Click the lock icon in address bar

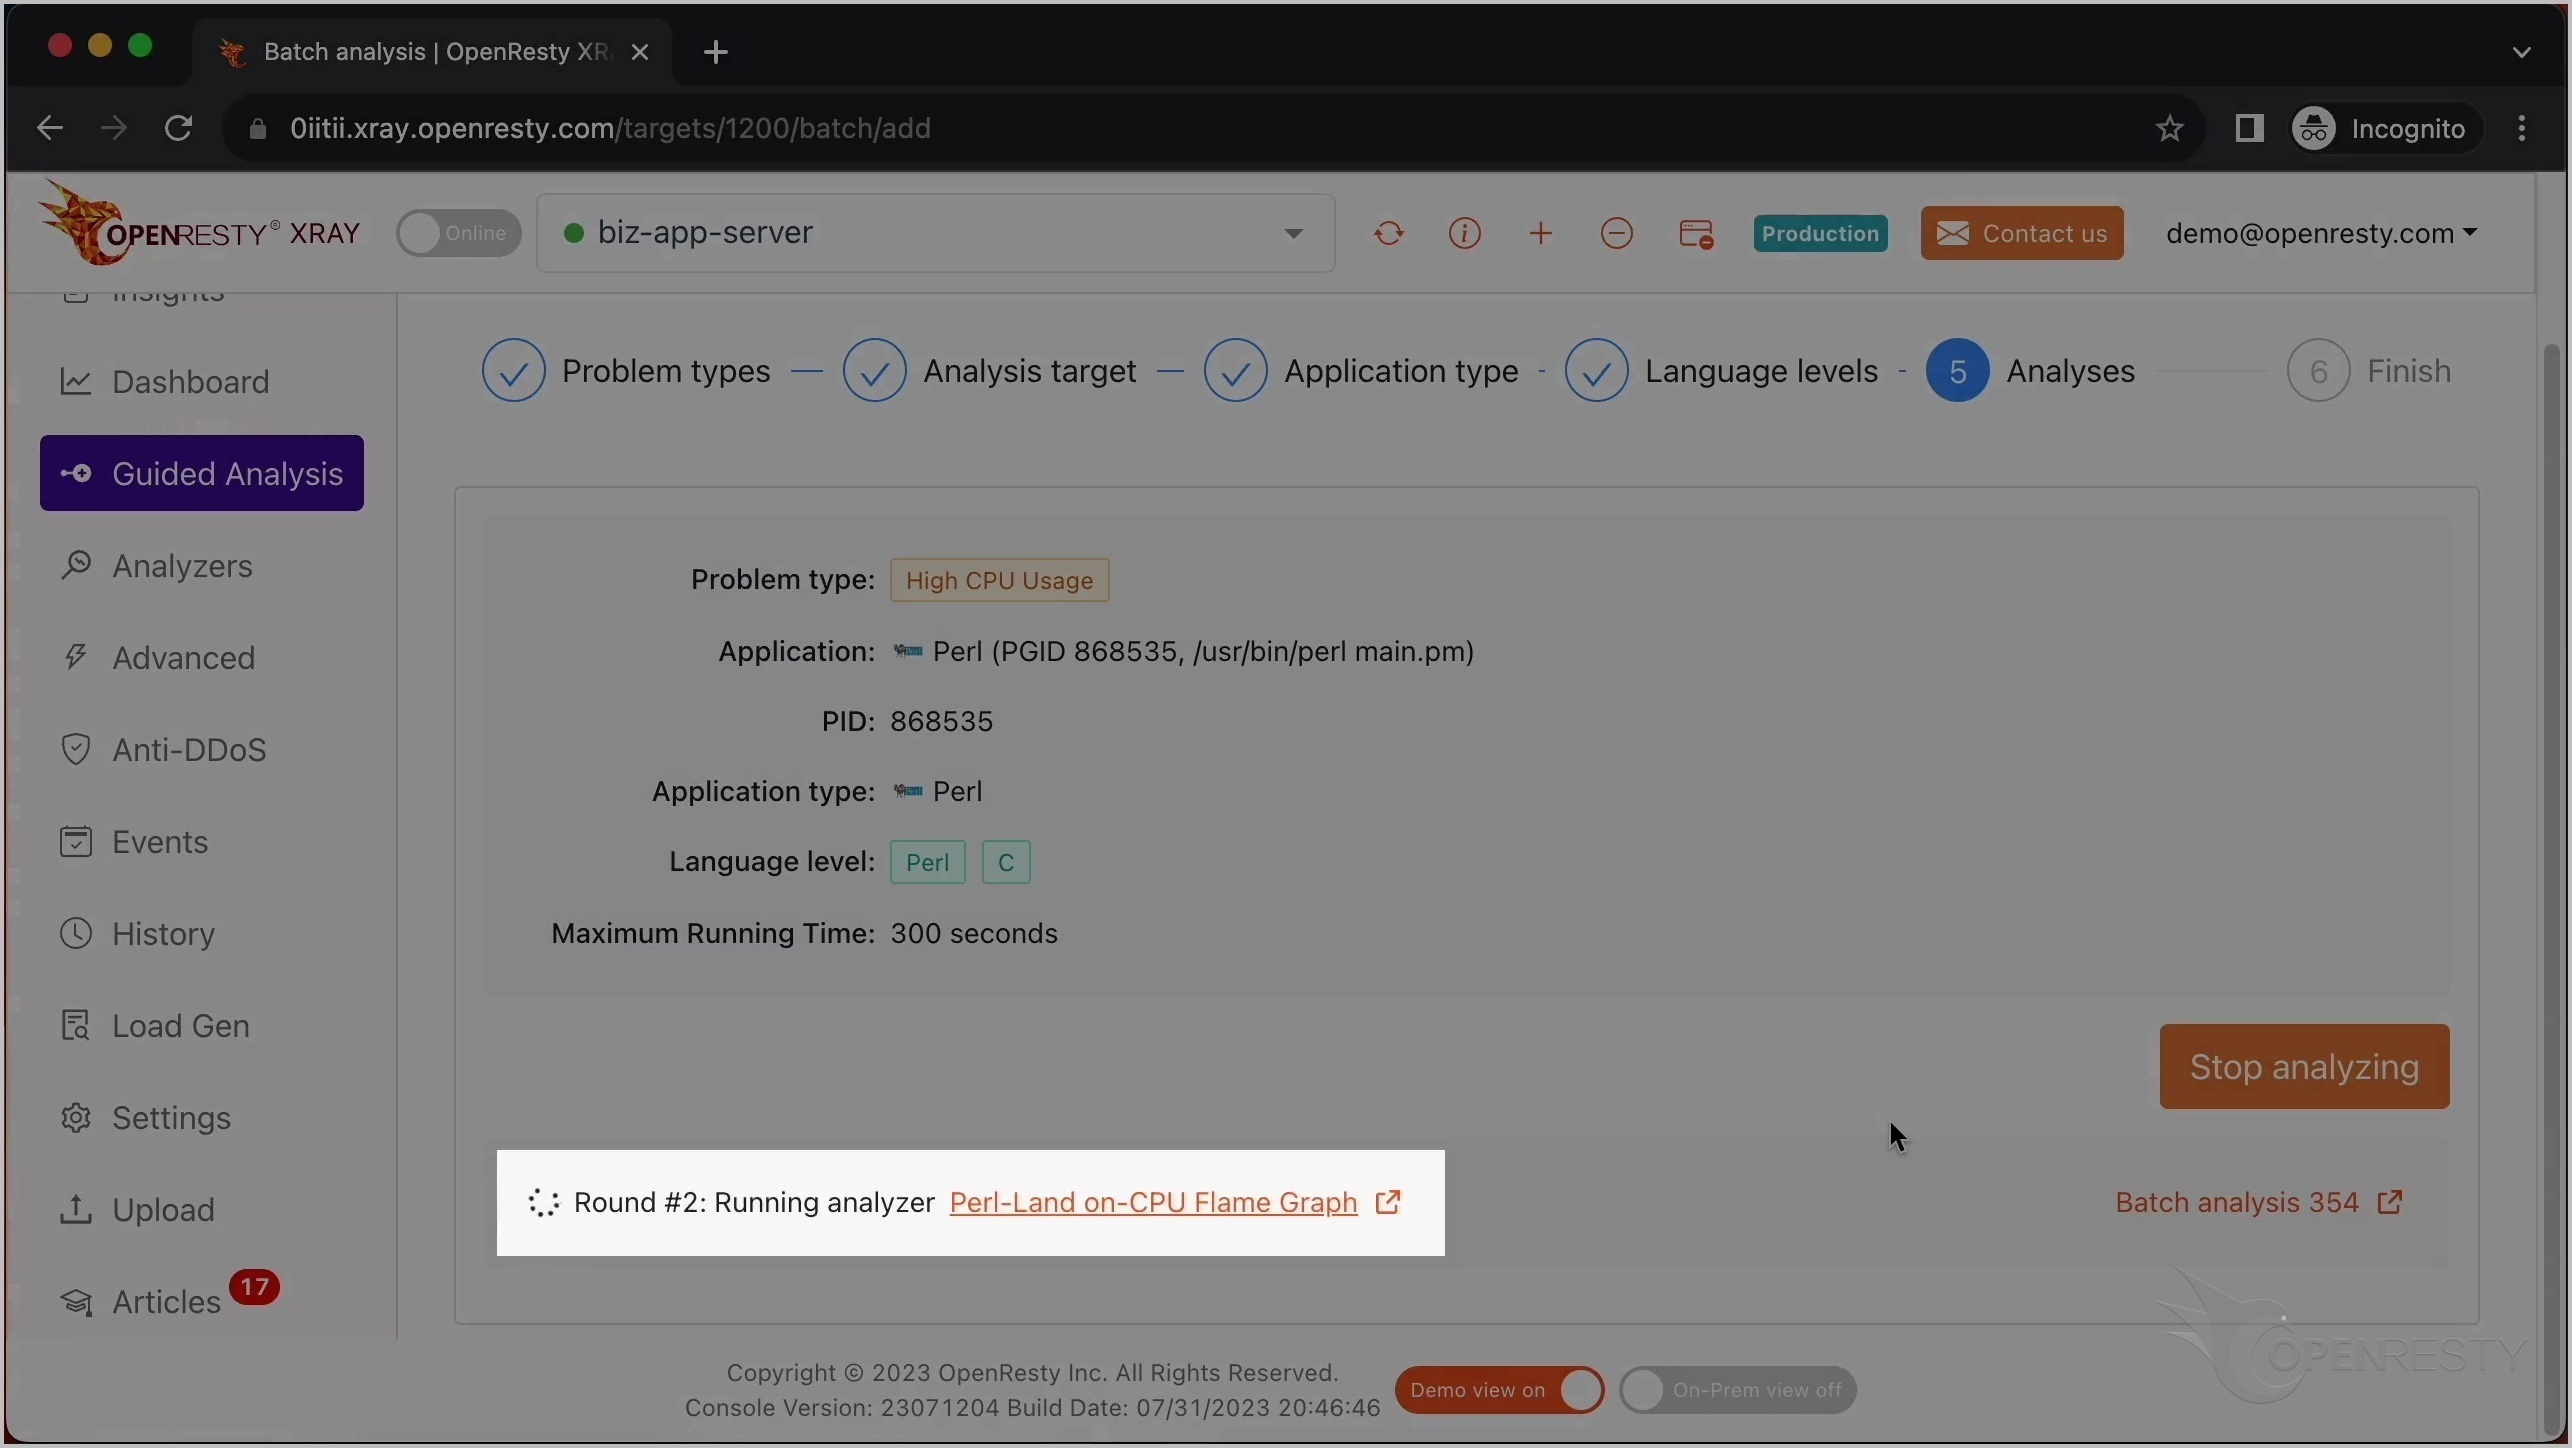pos(257,129)
